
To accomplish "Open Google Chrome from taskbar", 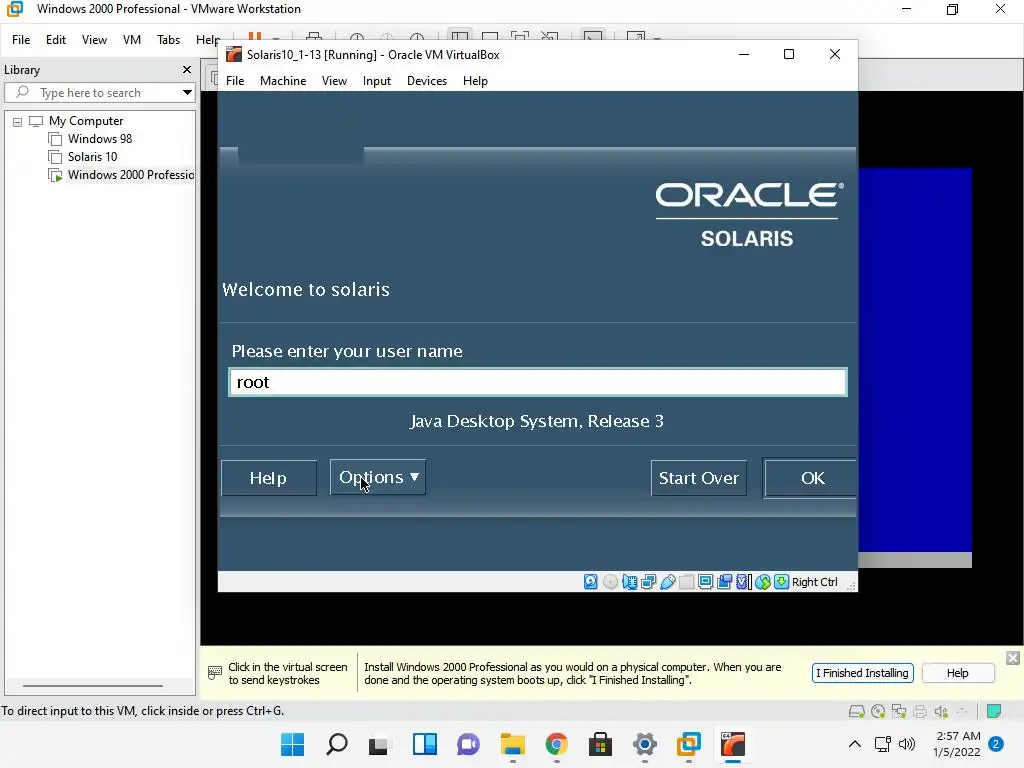I will click(556, 744).
